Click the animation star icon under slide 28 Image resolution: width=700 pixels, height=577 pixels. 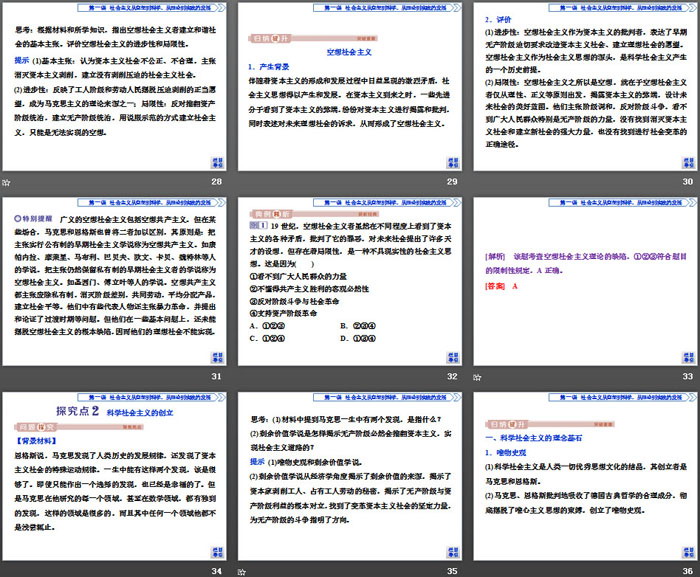tap(6, 181)
